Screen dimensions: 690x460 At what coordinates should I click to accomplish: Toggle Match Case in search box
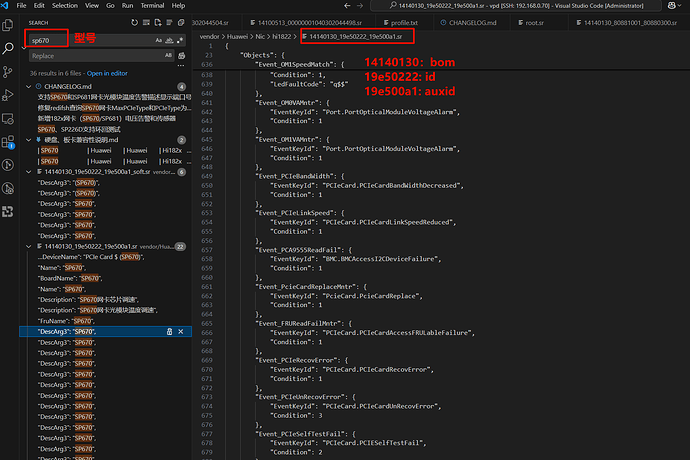(159, 40)
